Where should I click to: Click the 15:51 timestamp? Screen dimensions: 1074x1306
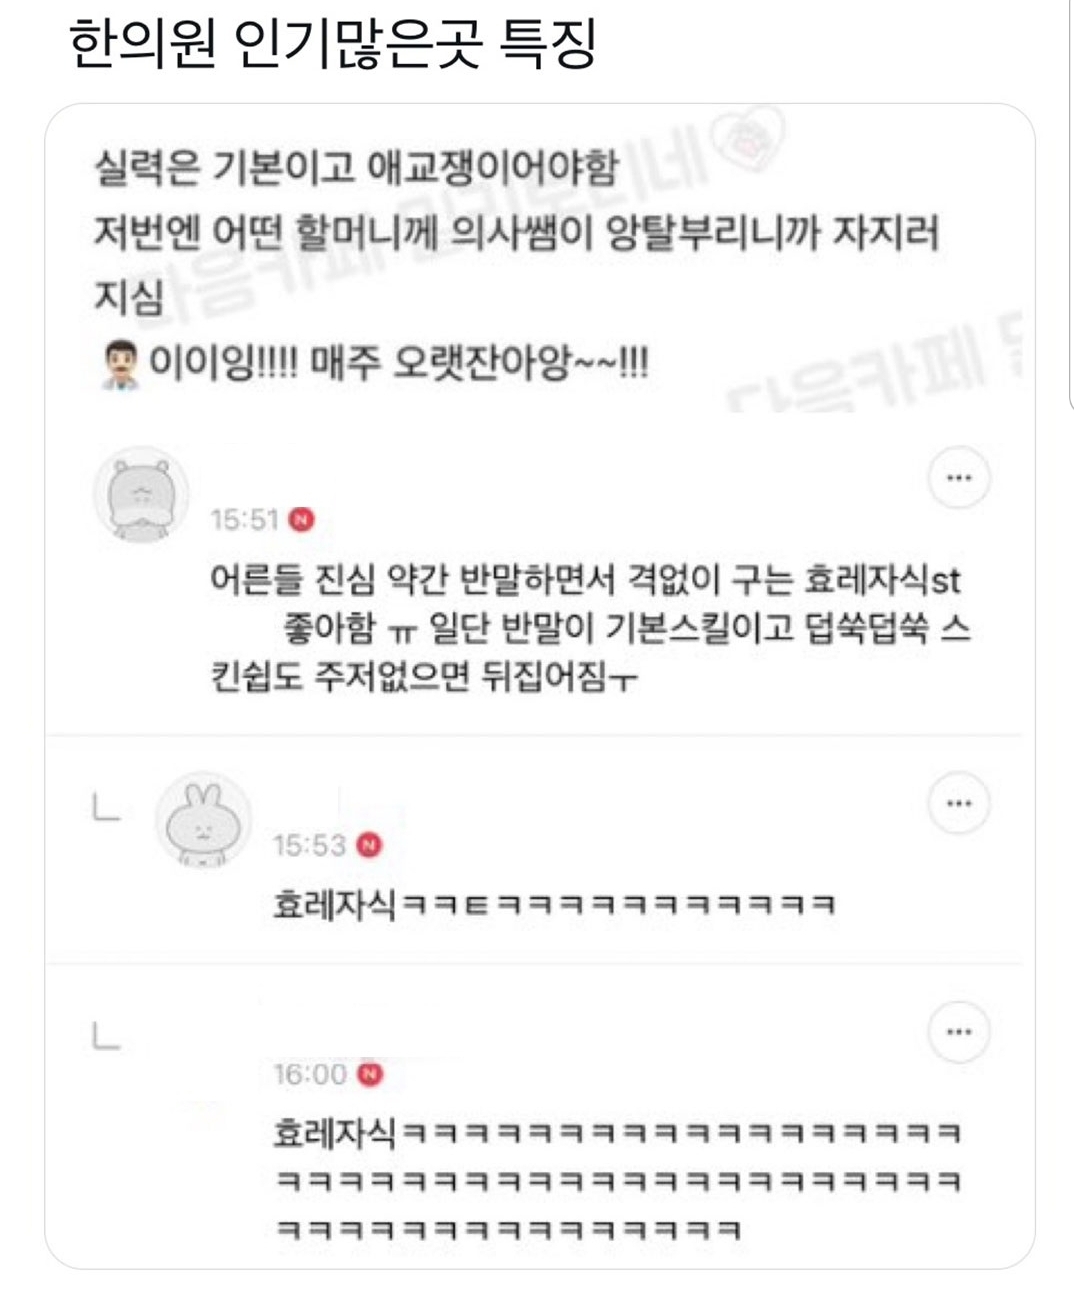coord(244,519)
